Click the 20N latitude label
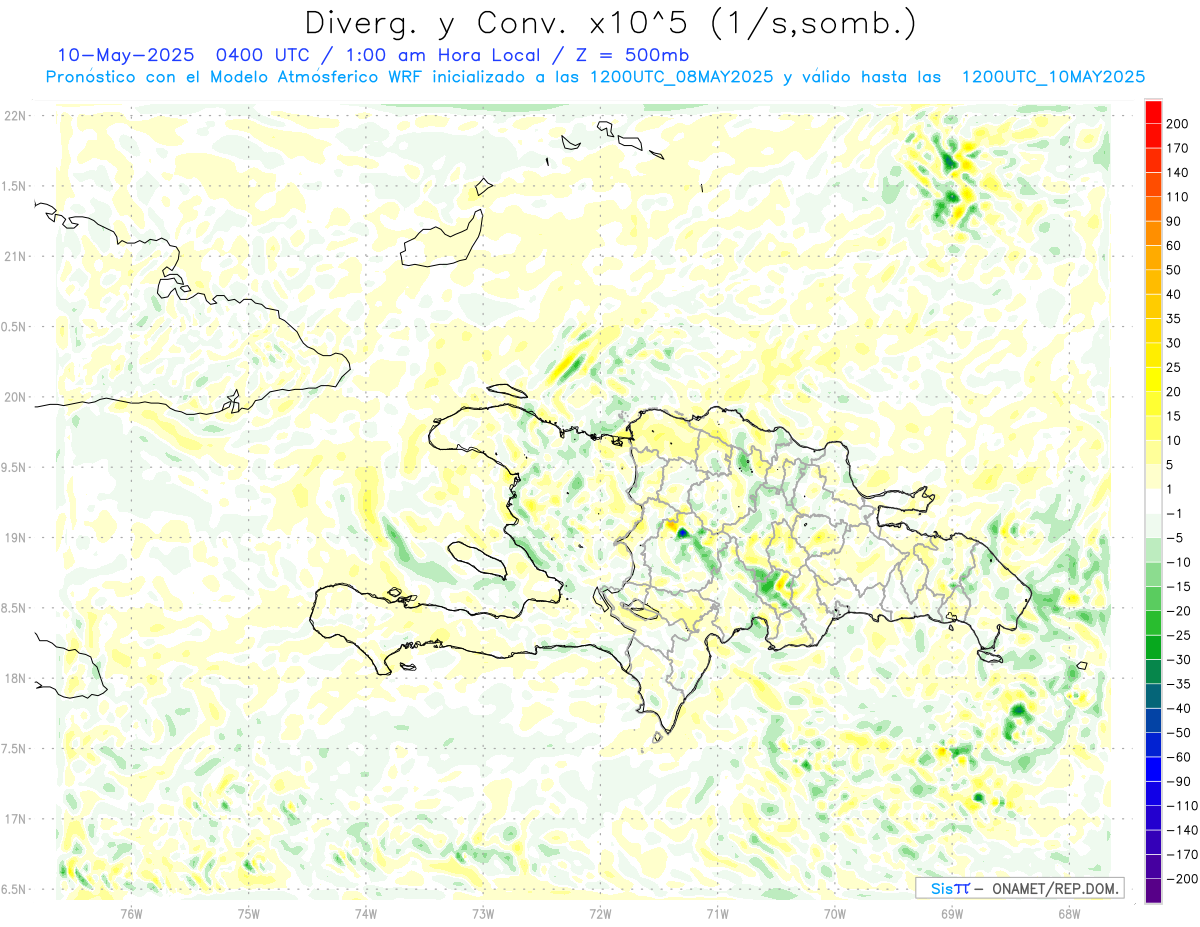 (x=14, y=397)
